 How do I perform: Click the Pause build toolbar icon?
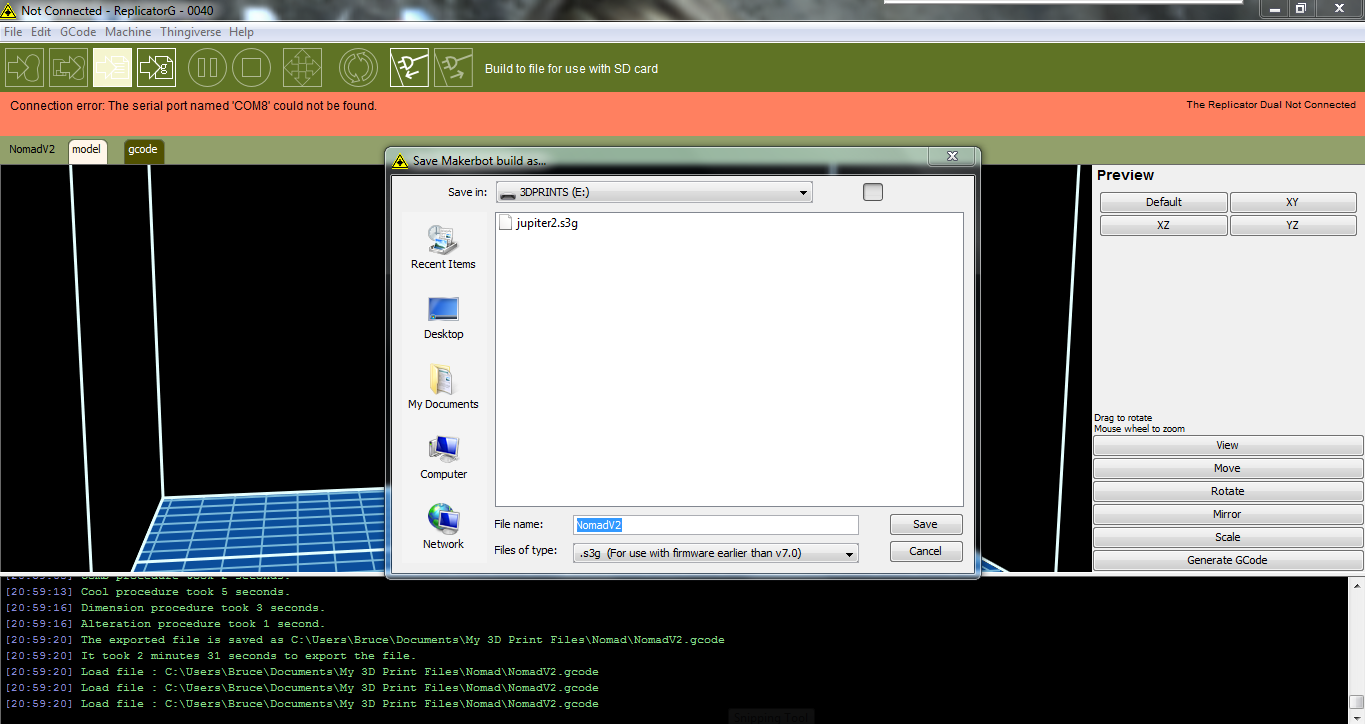pos(208,68)
